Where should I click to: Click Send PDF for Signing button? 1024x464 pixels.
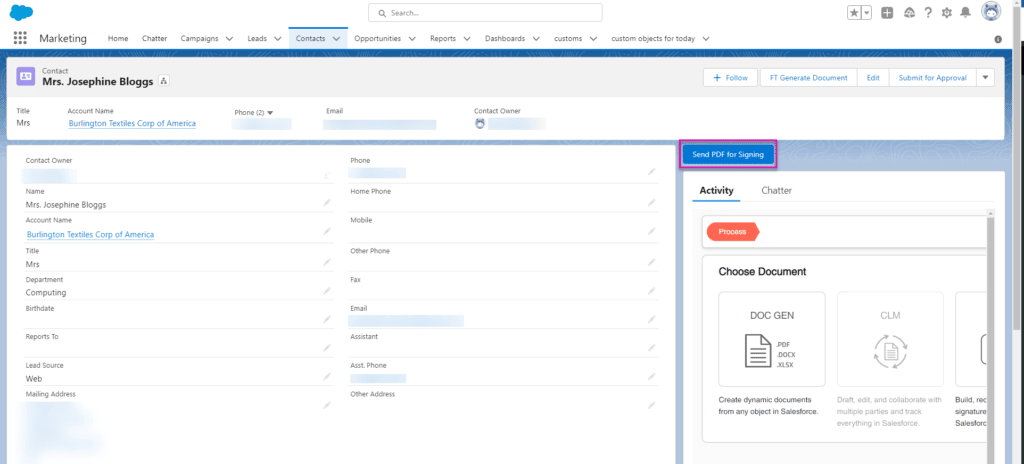click(728, 155)
